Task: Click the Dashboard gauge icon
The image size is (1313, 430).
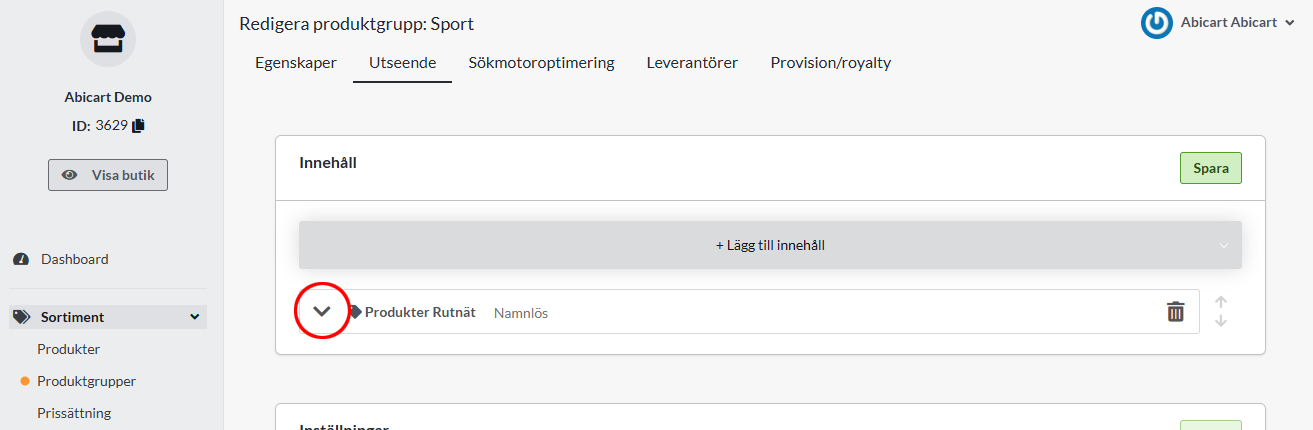Action: (21, 259)
